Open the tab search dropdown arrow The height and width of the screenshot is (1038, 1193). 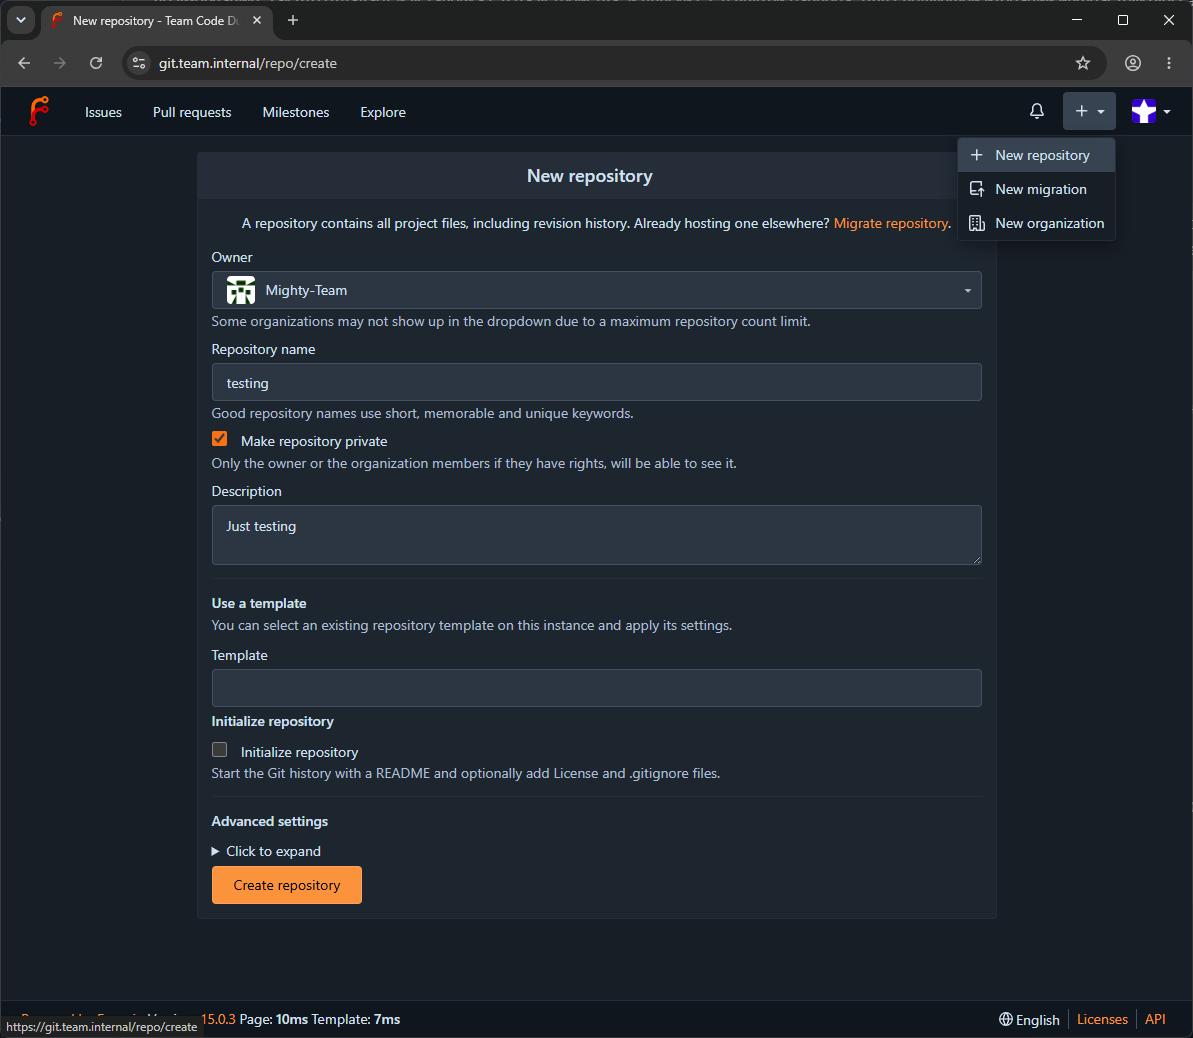tap(21, 20)
